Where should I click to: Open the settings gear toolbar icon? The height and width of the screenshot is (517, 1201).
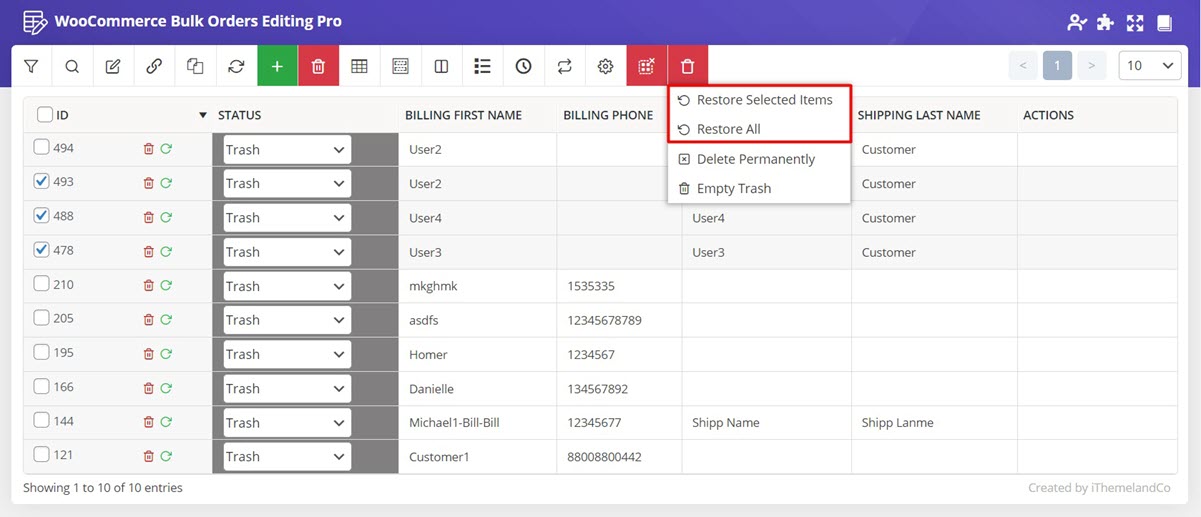click(605, 66)
